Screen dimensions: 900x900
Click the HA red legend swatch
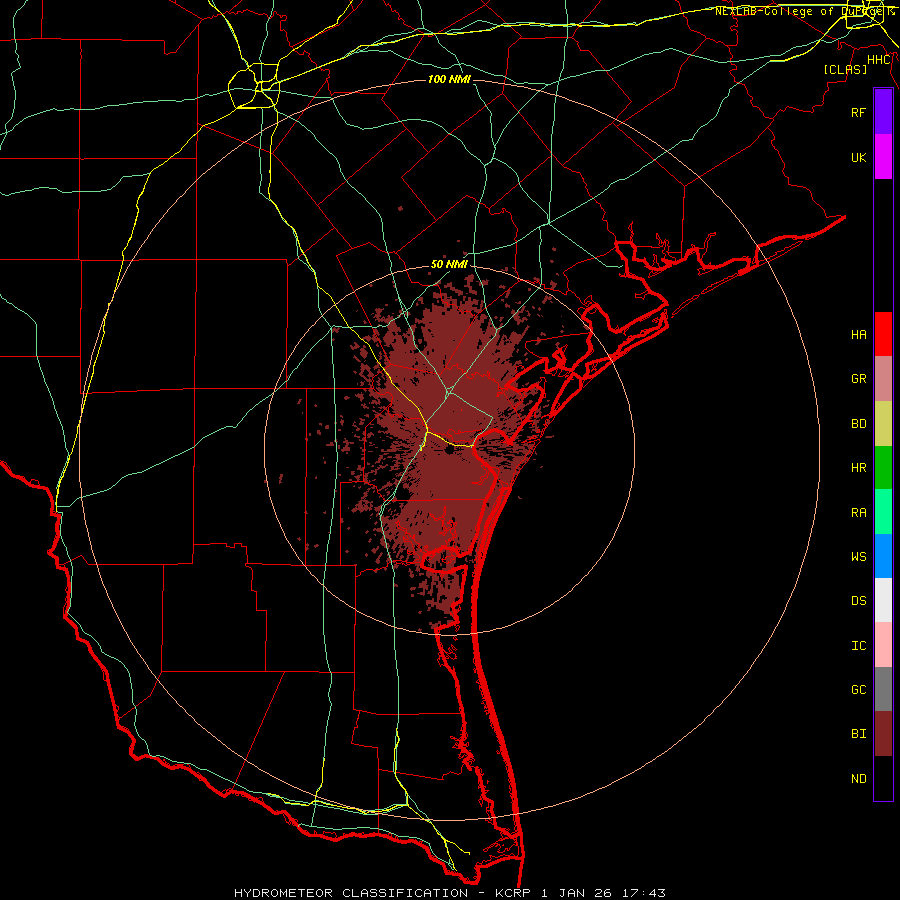883,334
